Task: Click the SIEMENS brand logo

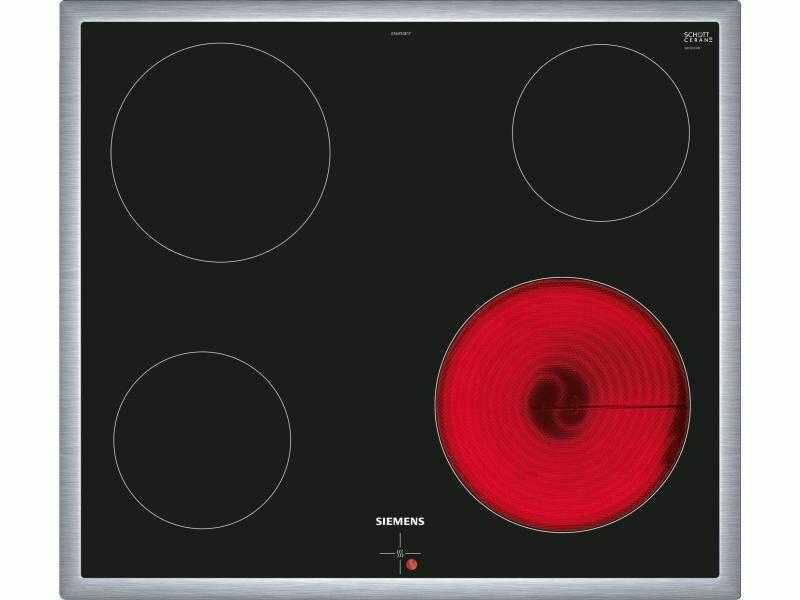Action: point(399,522)
